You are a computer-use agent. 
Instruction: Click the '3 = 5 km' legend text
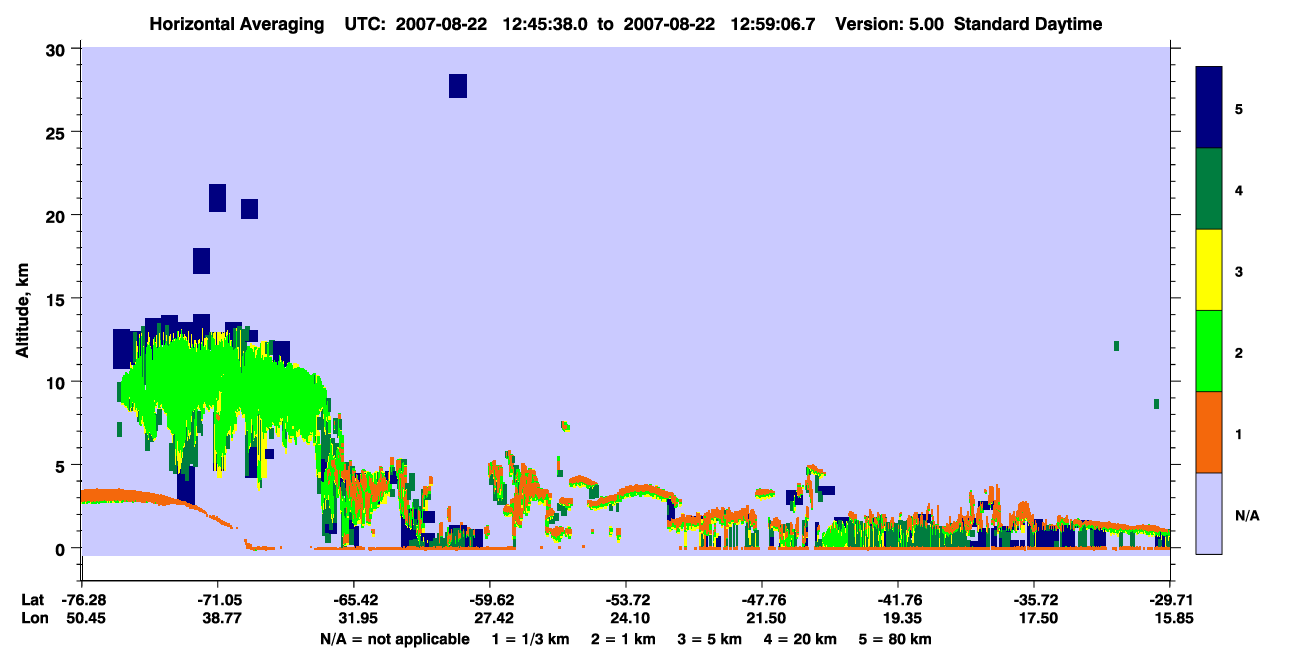pos(712,639)
